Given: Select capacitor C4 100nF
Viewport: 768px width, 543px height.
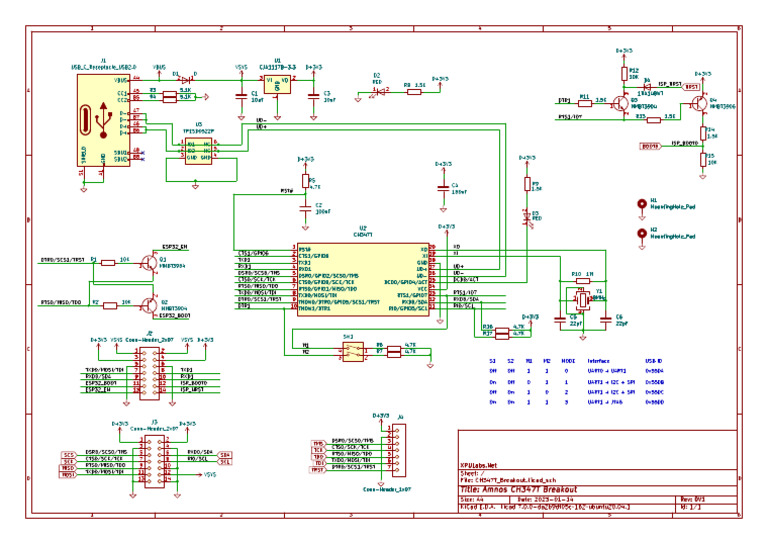Looking at the screenshot, I should [x=443, y=188].
